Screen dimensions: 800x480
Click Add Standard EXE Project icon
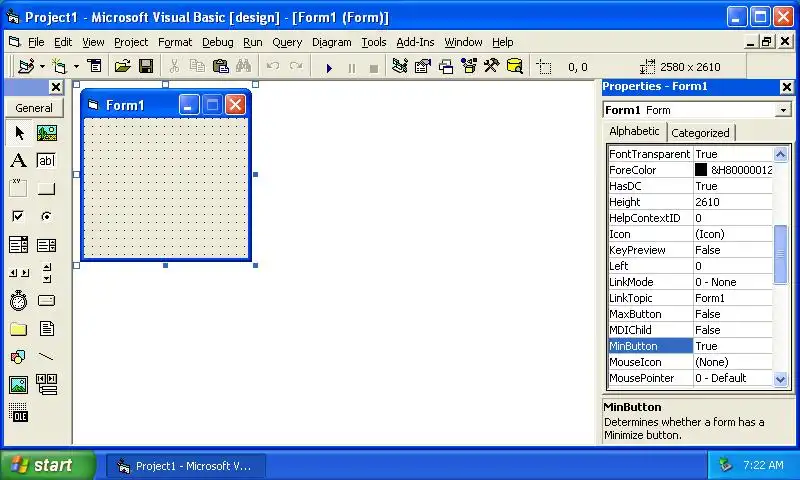(26, 66)
